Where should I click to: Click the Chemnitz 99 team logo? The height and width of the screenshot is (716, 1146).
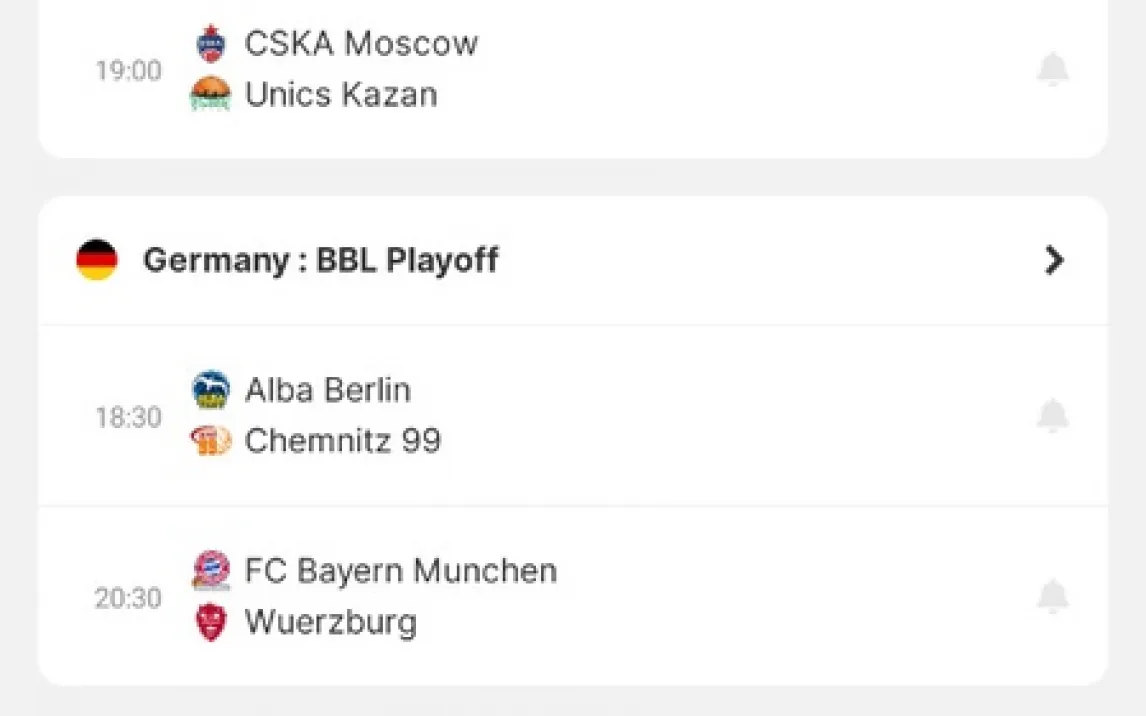(211, 441)
